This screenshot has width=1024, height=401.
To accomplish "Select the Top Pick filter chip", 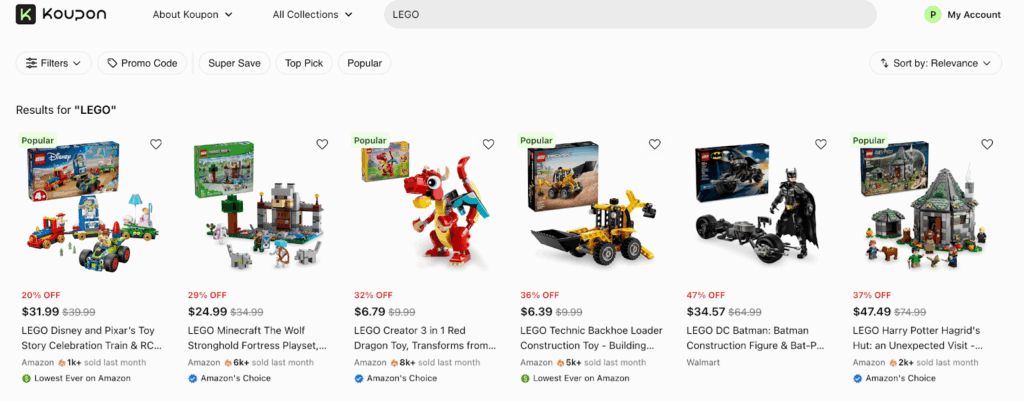I will [x=304, y=63].
